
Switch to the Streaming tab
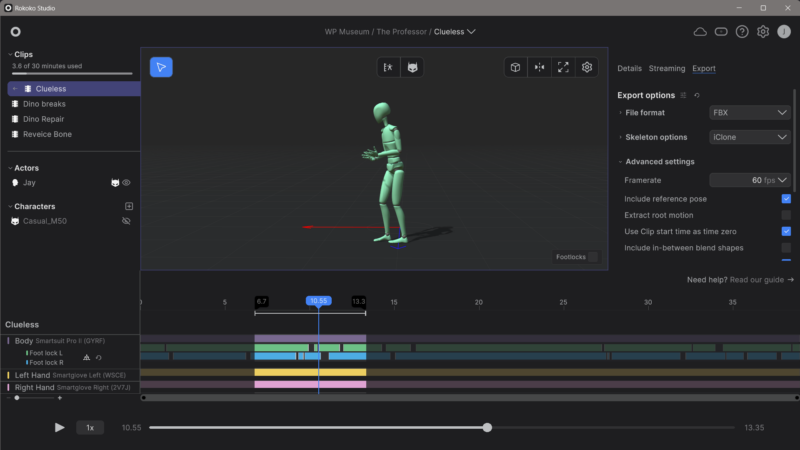(x=667, y=69)
